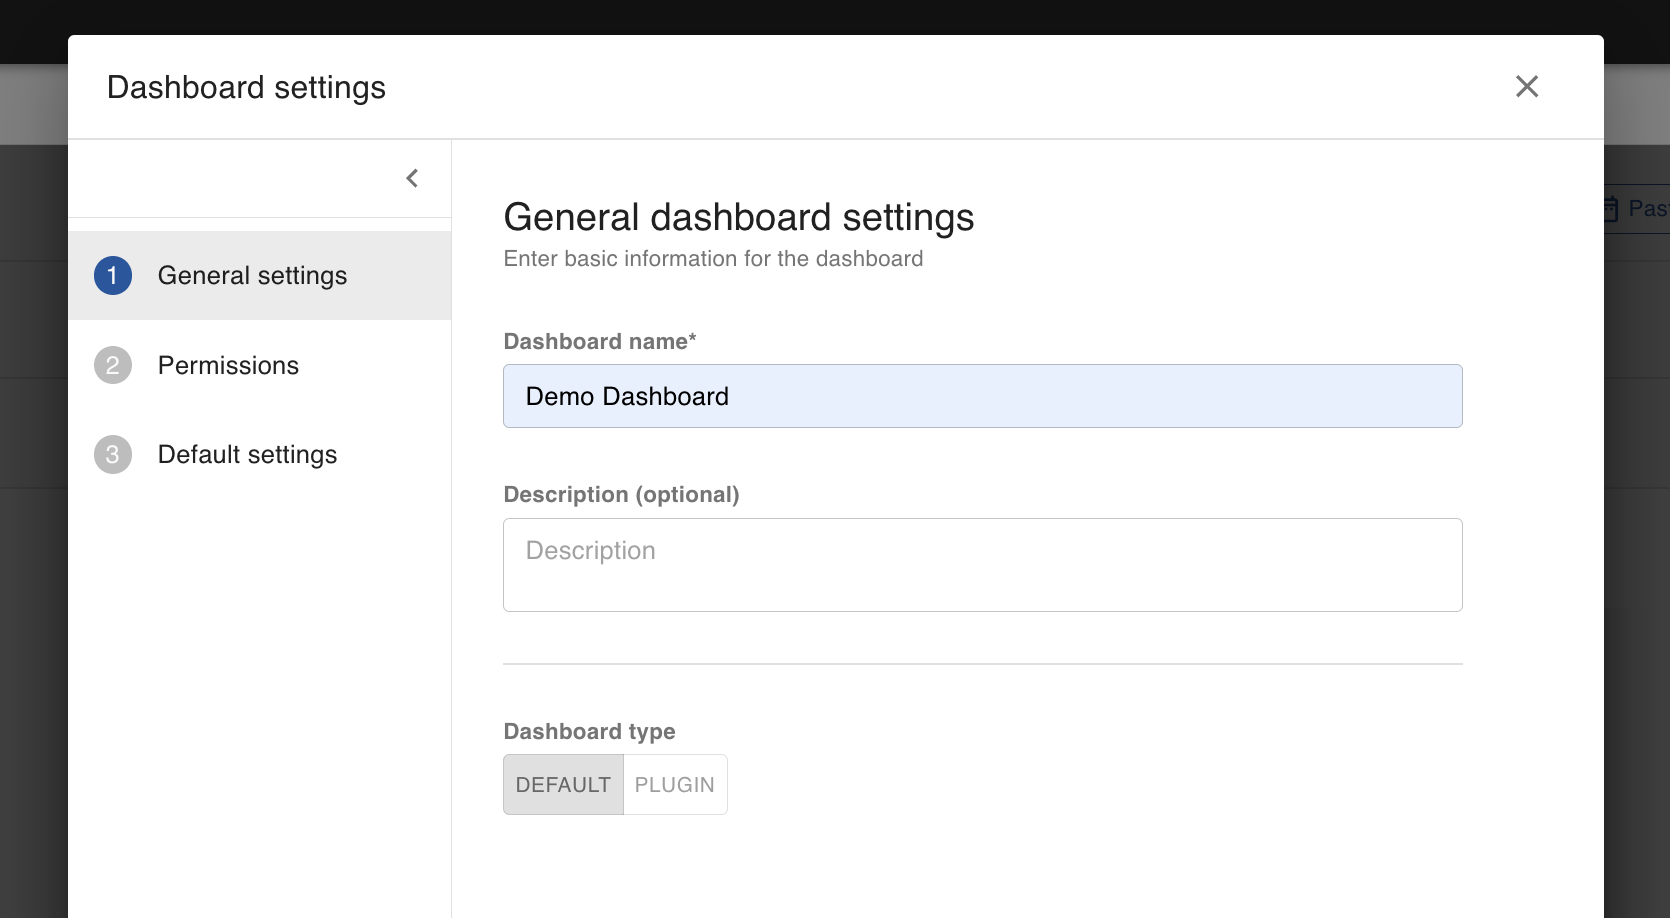
Task: Click the "Enter basic information" subtitle text
Action: pos(713,259)
